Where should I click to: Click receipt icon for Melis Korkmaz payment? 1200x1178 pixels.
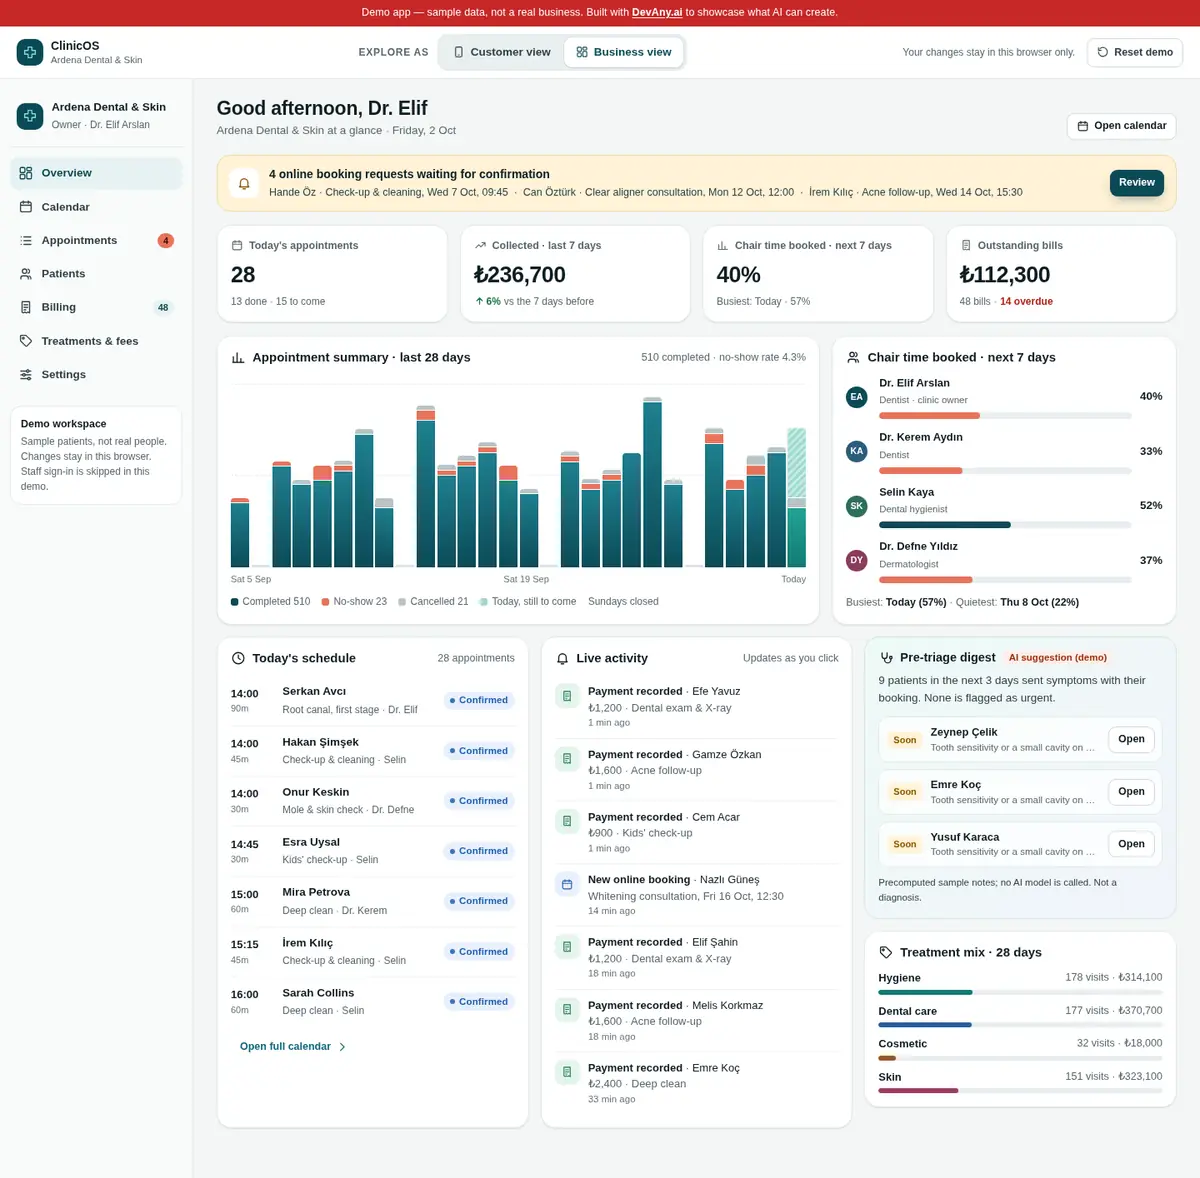567,1009
